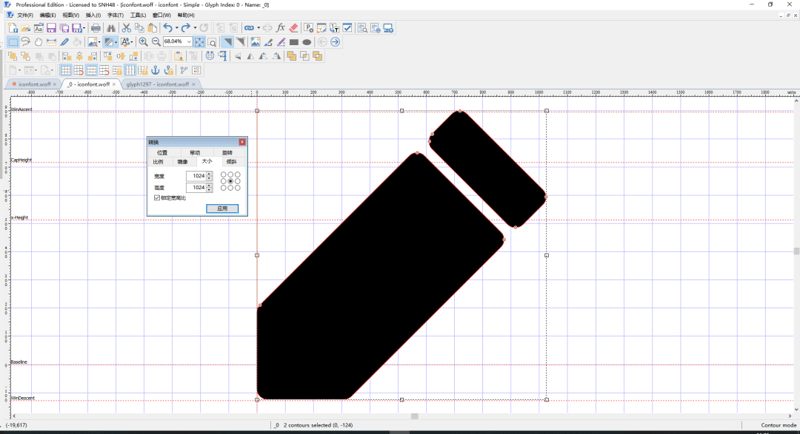Cut selection with the scissors icon
This screenshot has width=800, height=434.
126,29
